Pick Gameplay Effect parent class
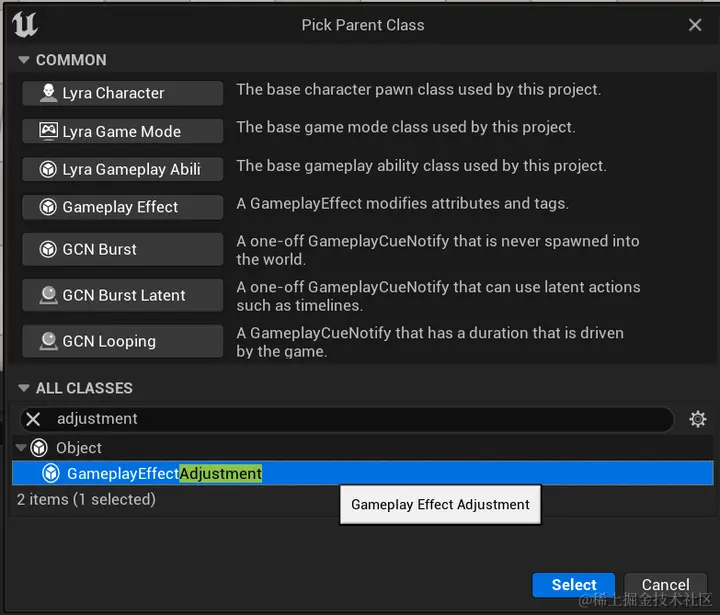 (x=123, y=207)
